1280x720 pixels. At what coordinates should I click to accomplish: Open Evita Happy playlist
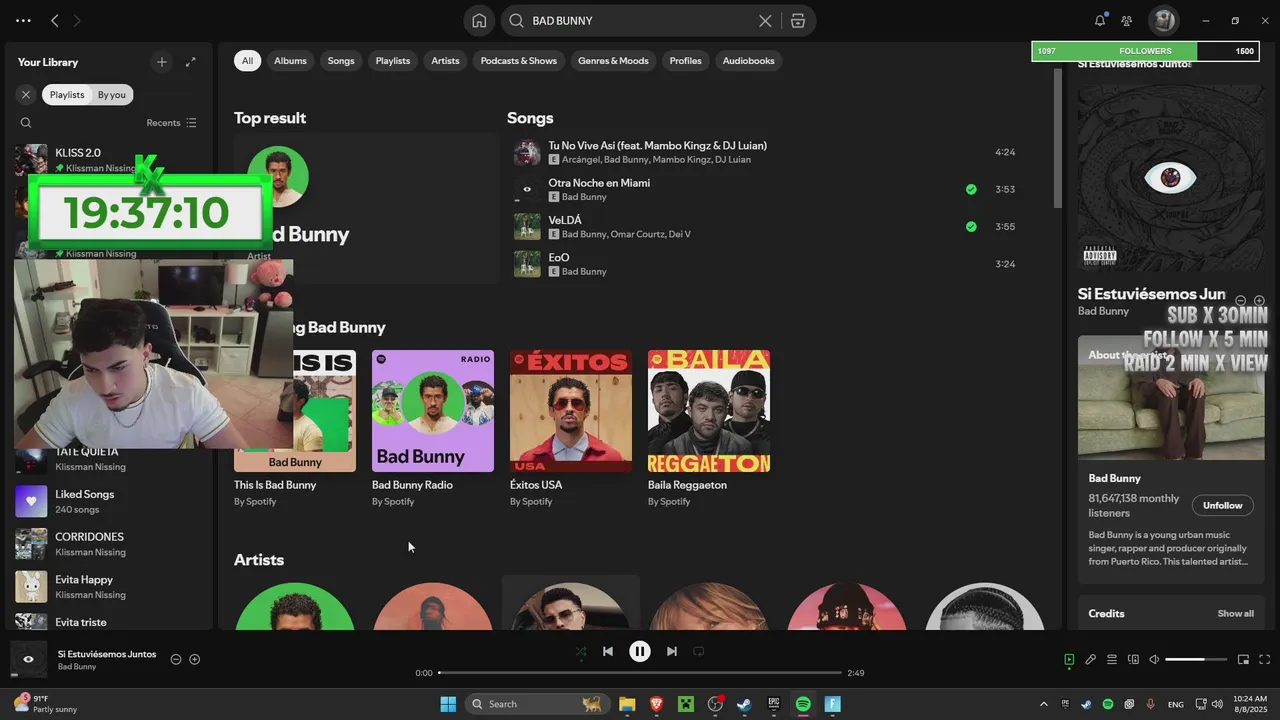(x=110, y=587)
